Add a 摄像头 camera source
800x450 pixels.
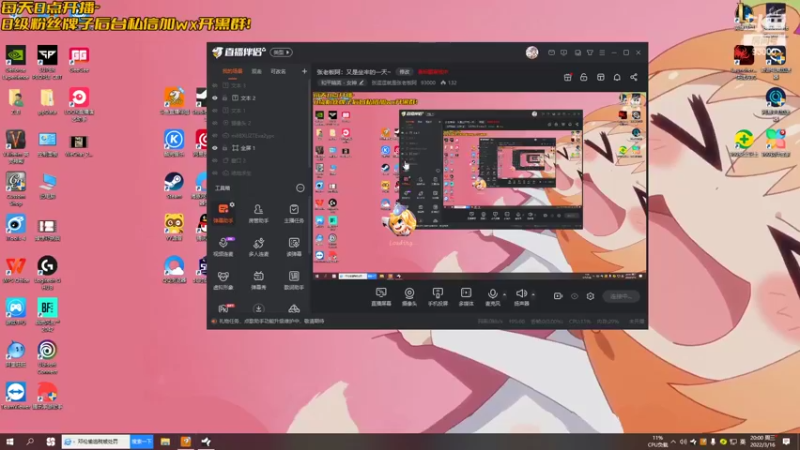pyautogui.click(x=409, y=296)
